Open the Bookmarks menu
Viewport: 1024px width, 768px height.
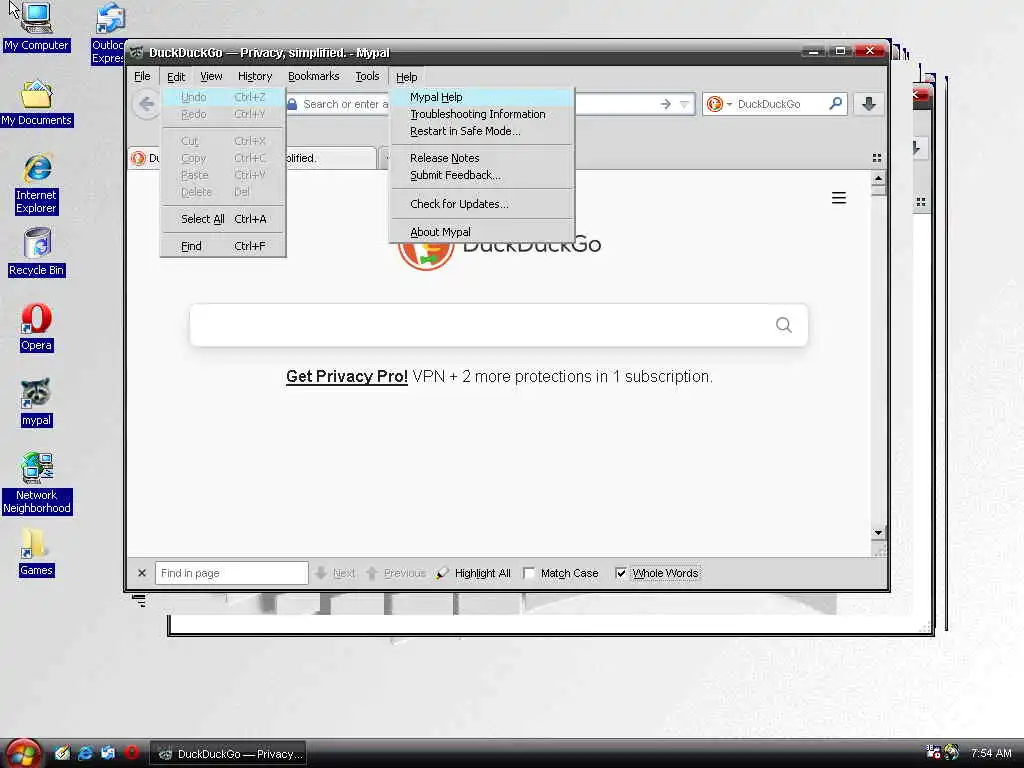(x=313, y=76)
